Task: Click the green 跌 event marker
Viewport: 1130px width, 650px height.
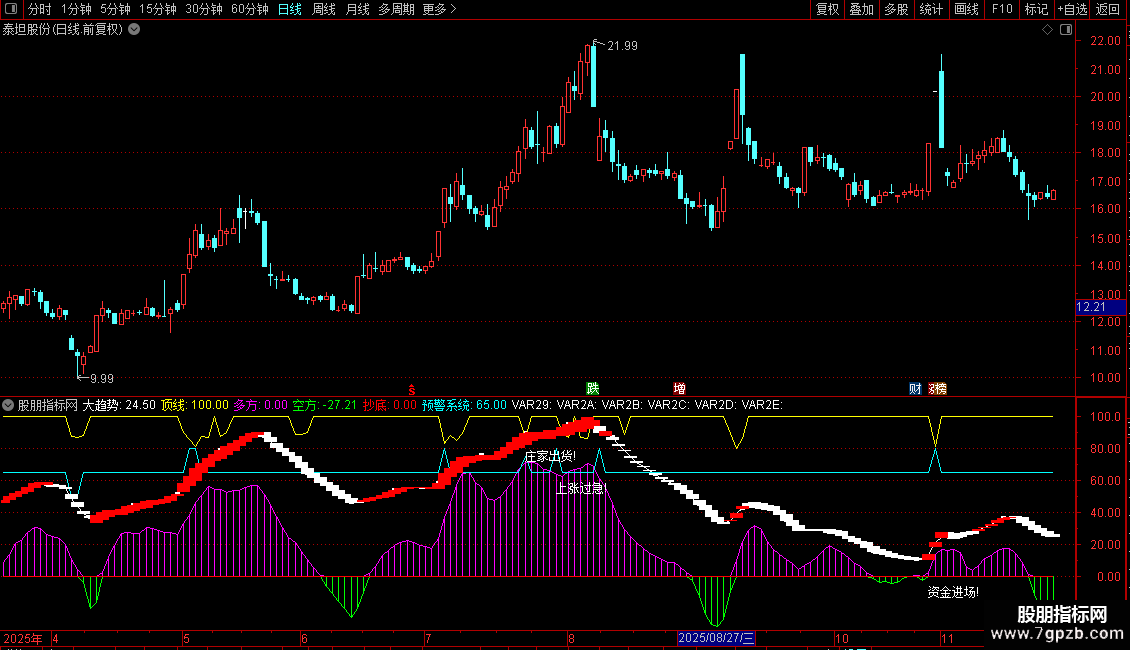Action: click(593, 389)
